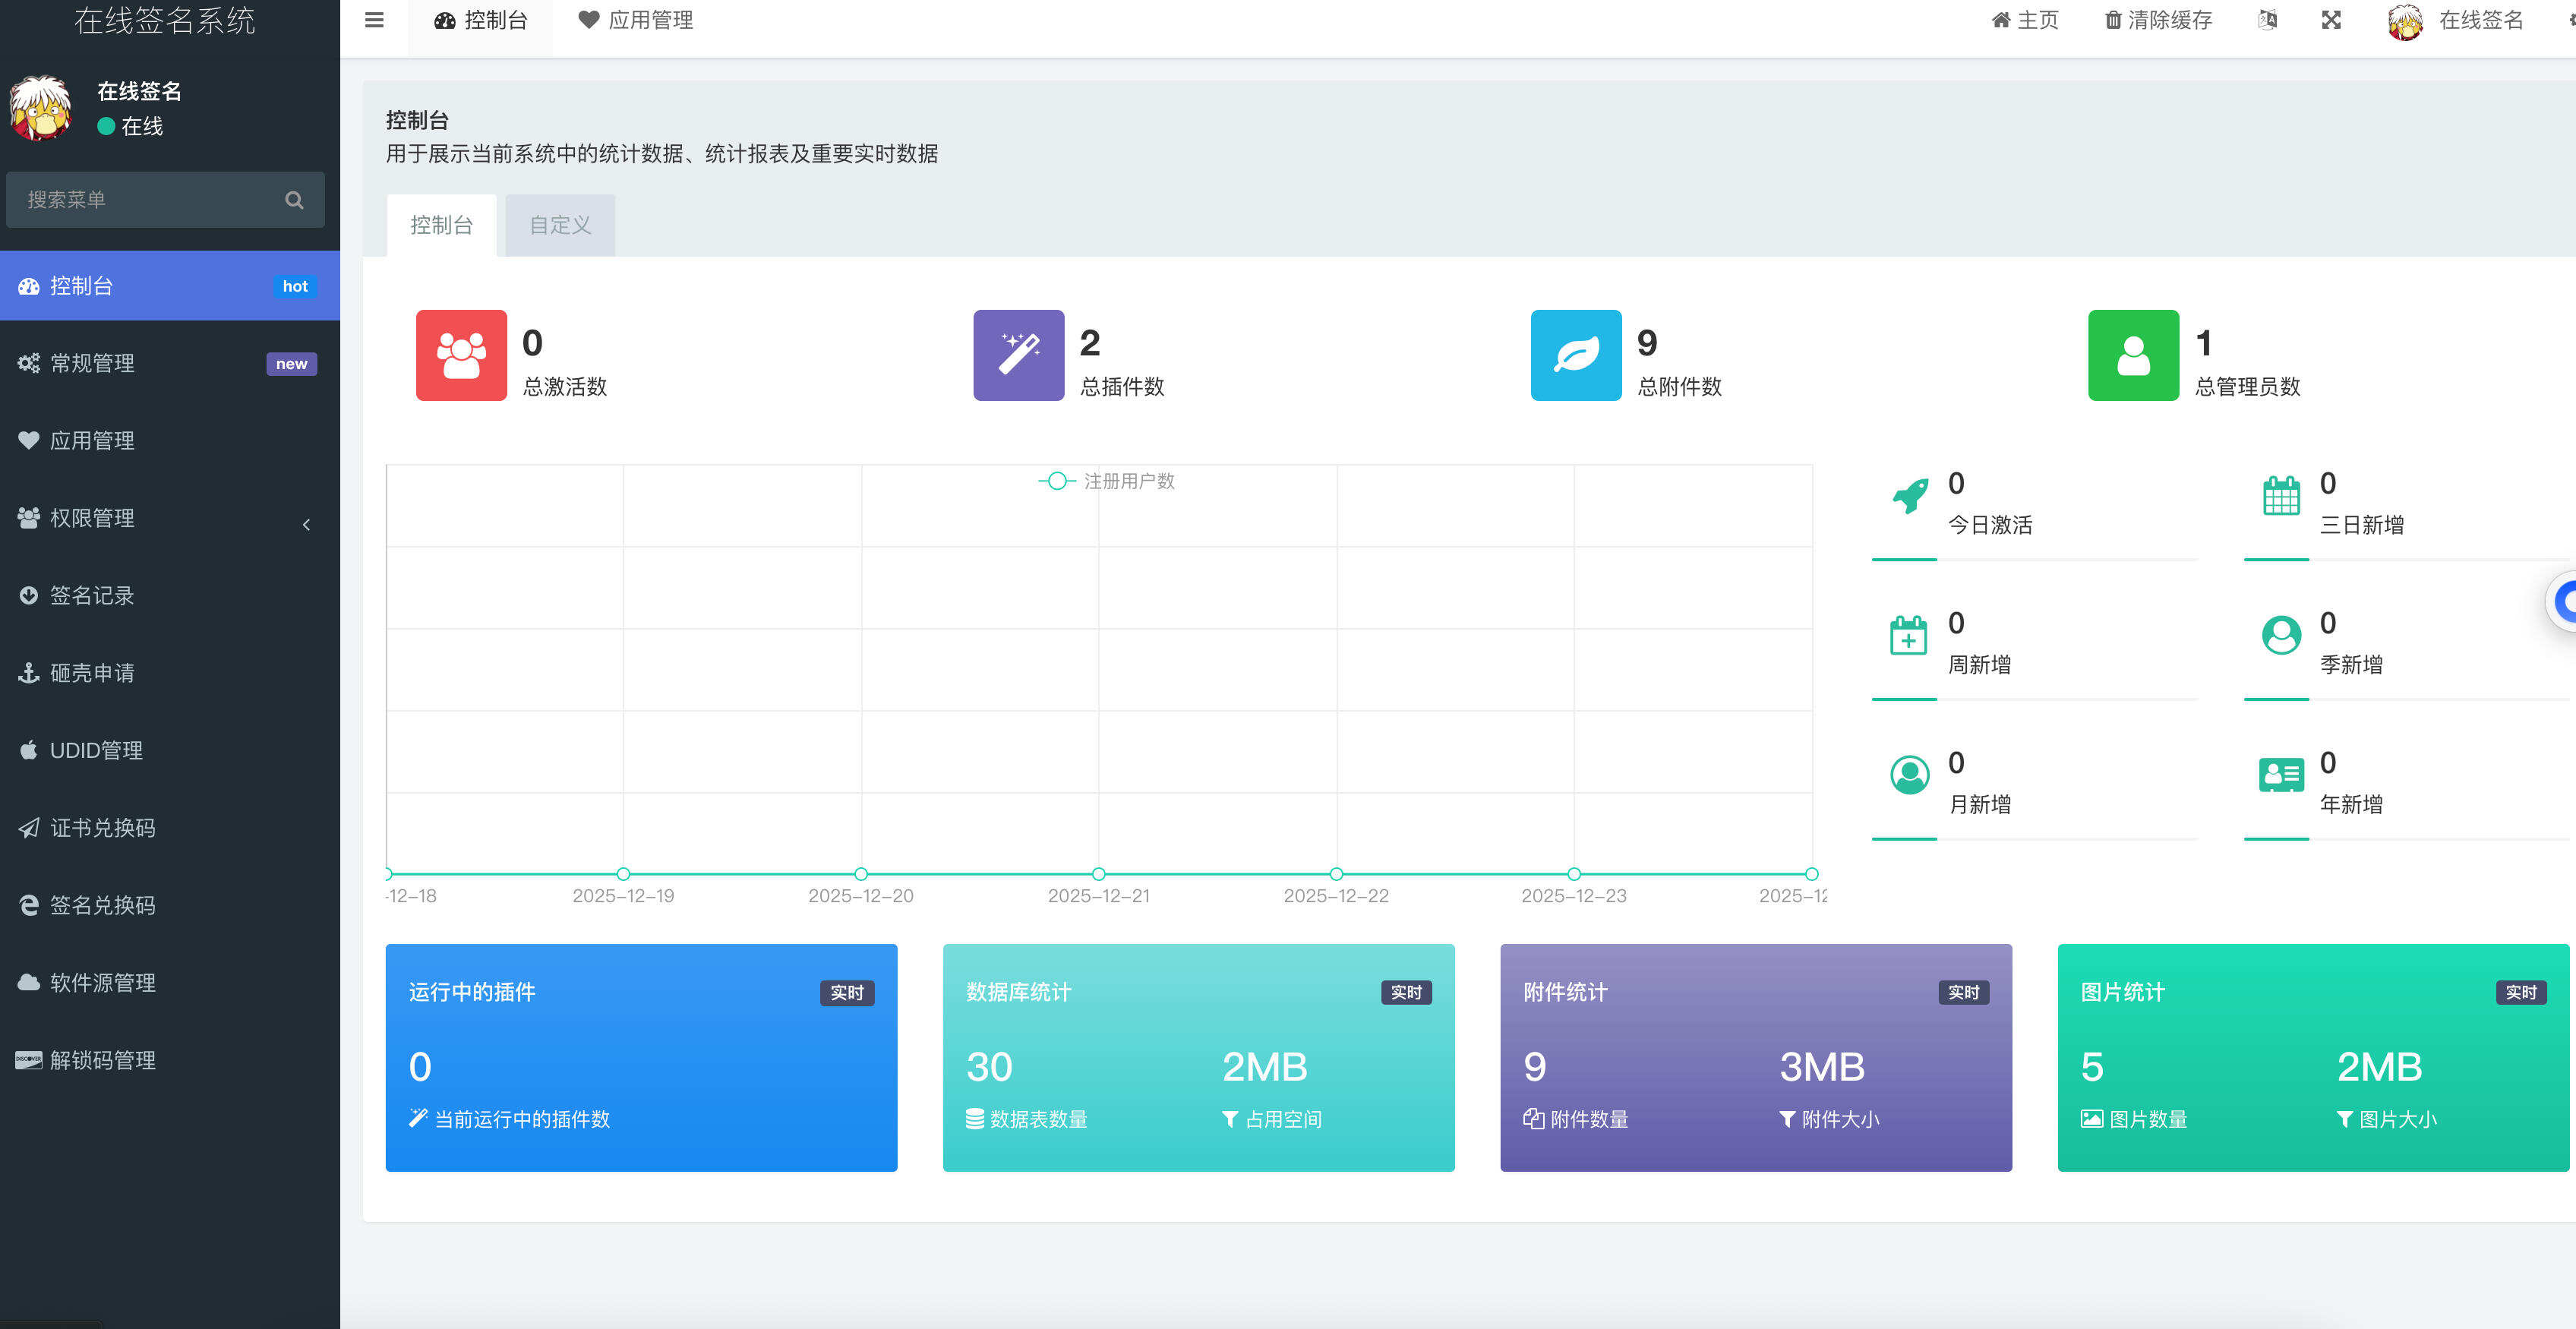Enter fullscreen using the expand icon
The height and width of the screenshot is (1329, 2576).
pyautogui.click(x=2331, y=20)
